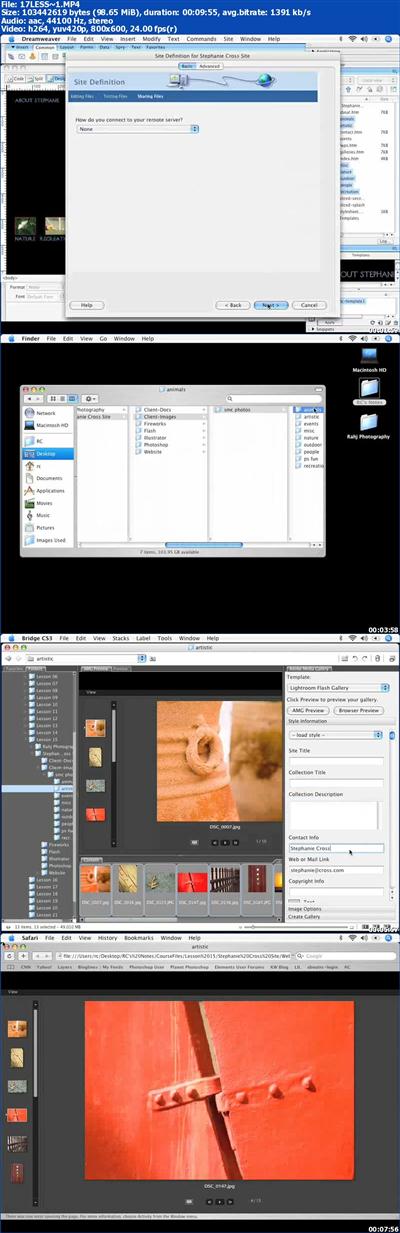400x1233 pixels.
Task: Open the Stacks menu in Bridge
Action: 121,638
